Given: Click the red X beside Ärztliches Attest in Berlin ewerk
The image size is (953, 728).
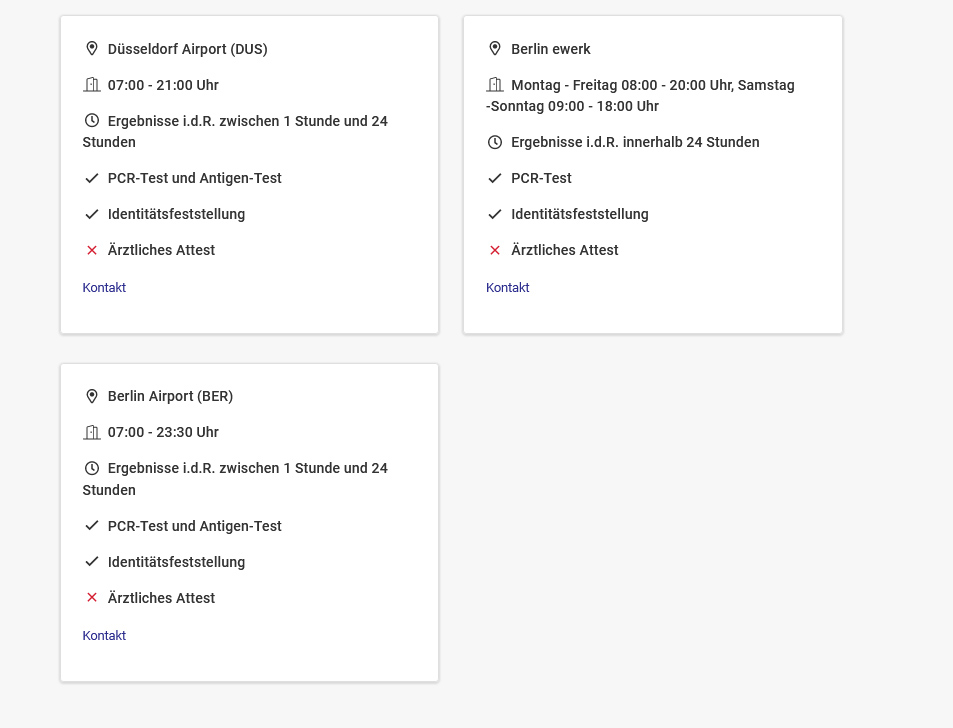Looking at the screenshot, I should point(495,250).
